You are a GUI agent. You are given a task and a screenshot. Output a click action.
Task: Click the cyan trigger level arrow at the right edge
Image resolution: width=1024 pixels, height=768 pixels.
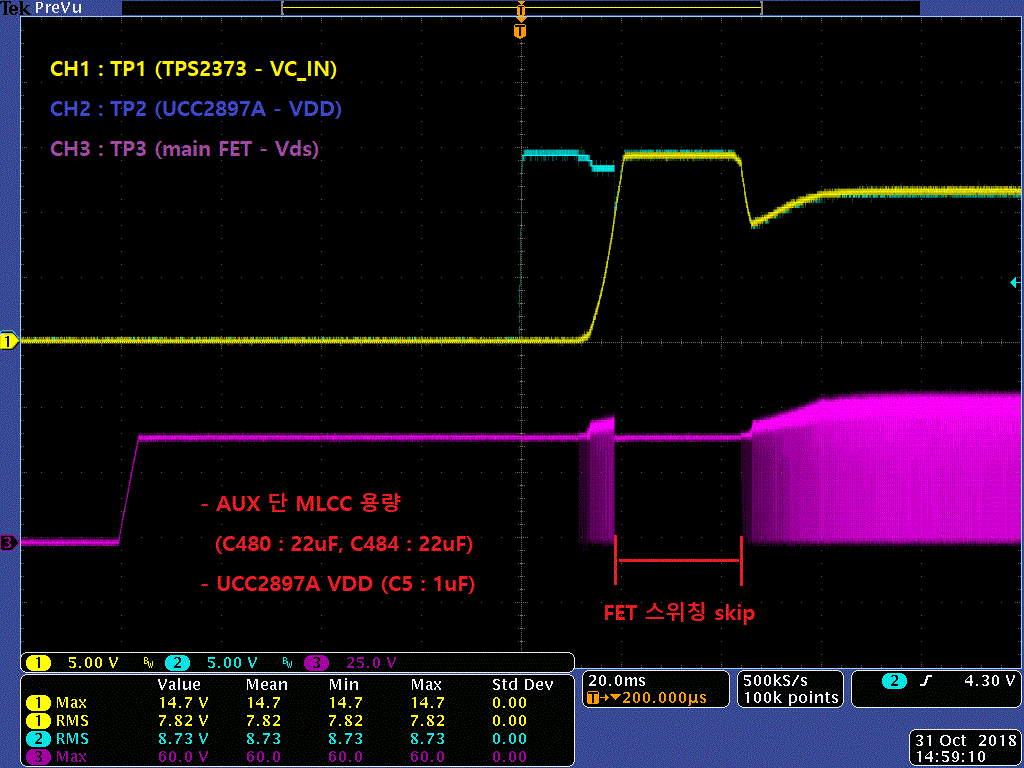coord(1016,283)
